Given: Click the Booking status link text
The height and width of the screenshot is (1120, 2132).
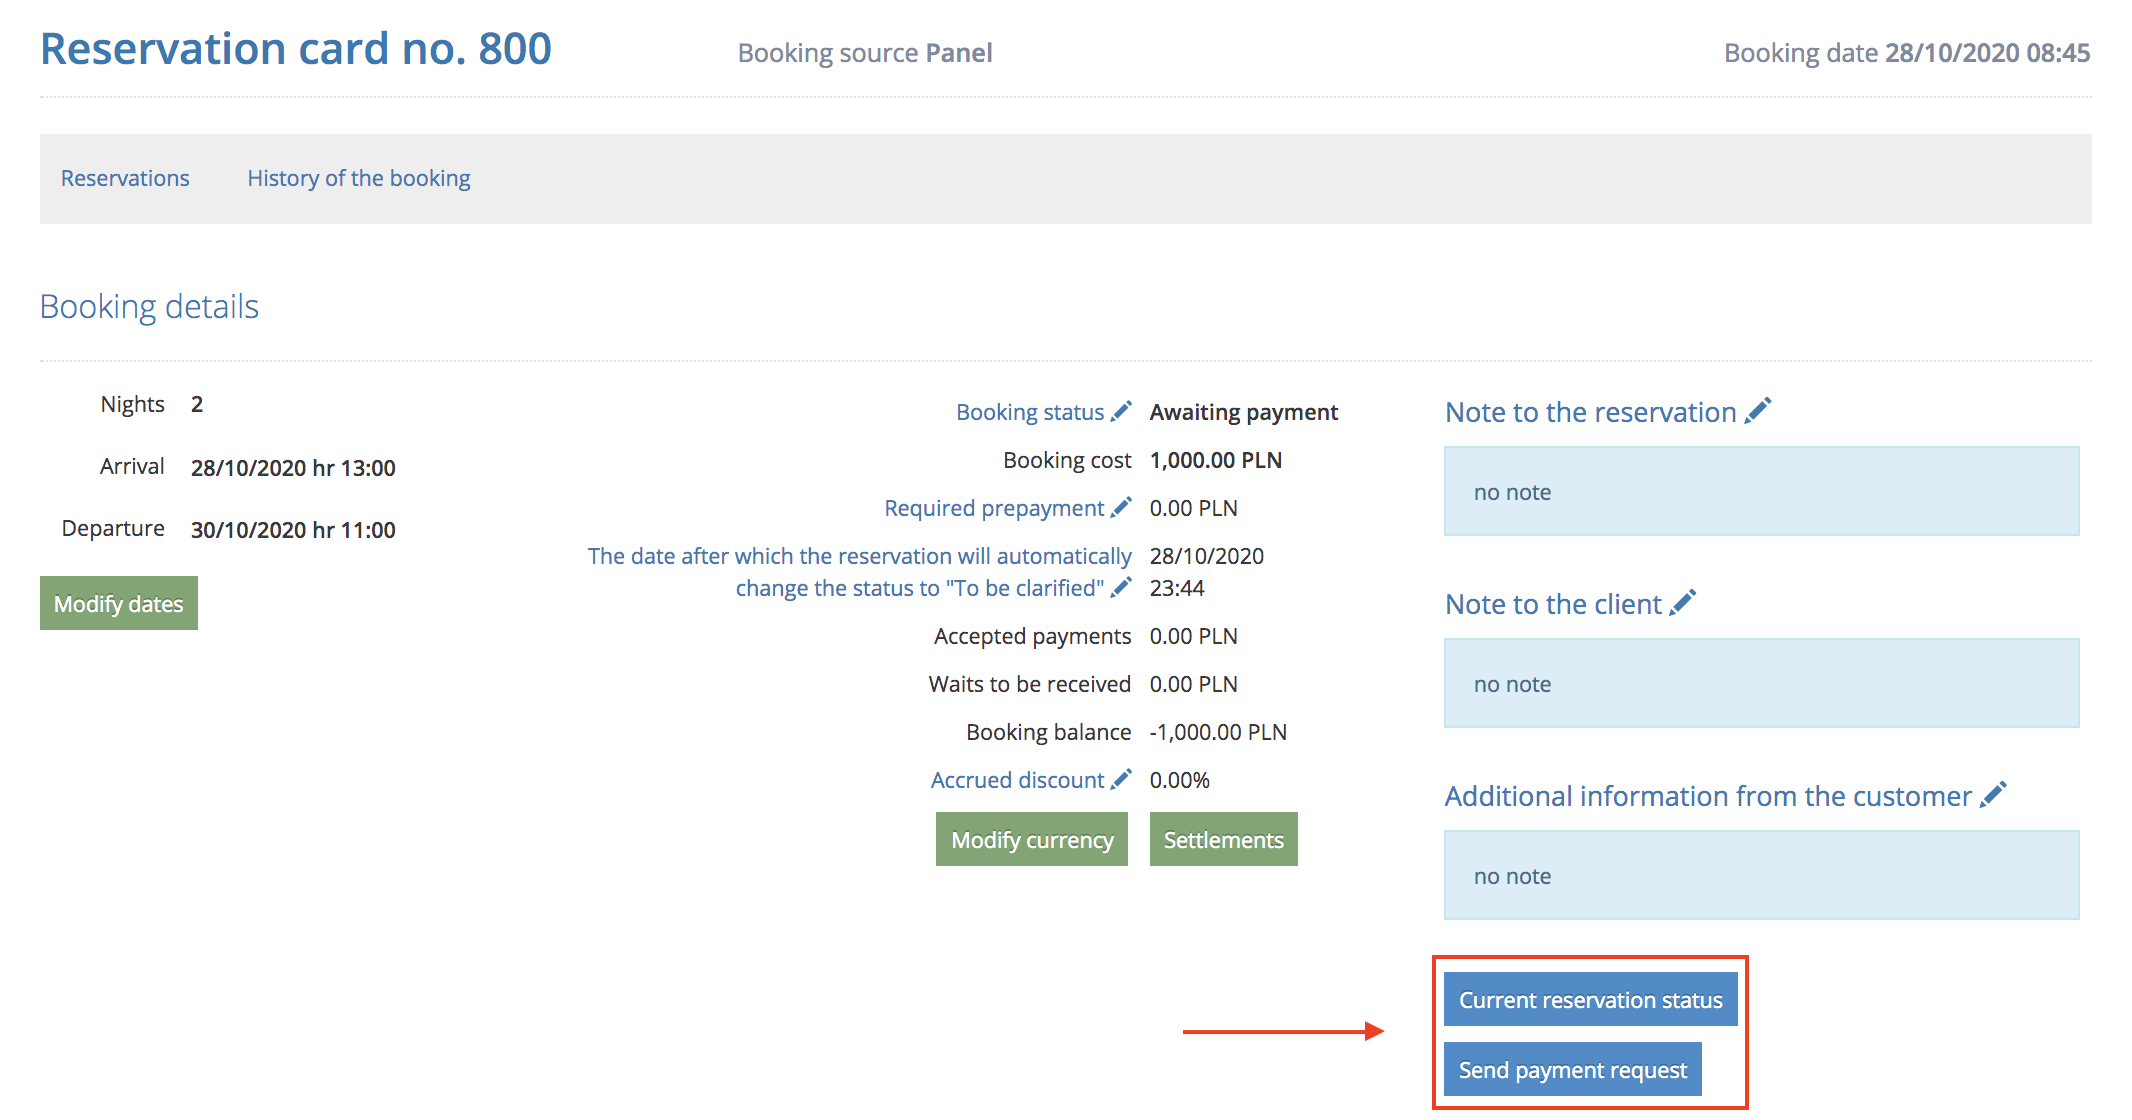Looking at the screenshot, I should 1029,412.
